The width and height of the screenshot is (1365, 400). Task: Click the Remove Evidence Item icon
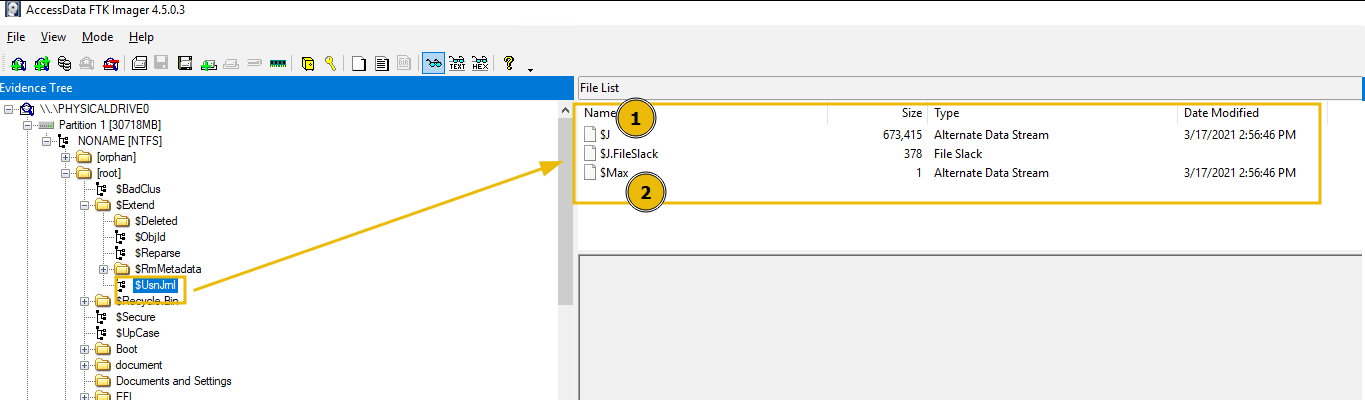[x=87, y=63]
